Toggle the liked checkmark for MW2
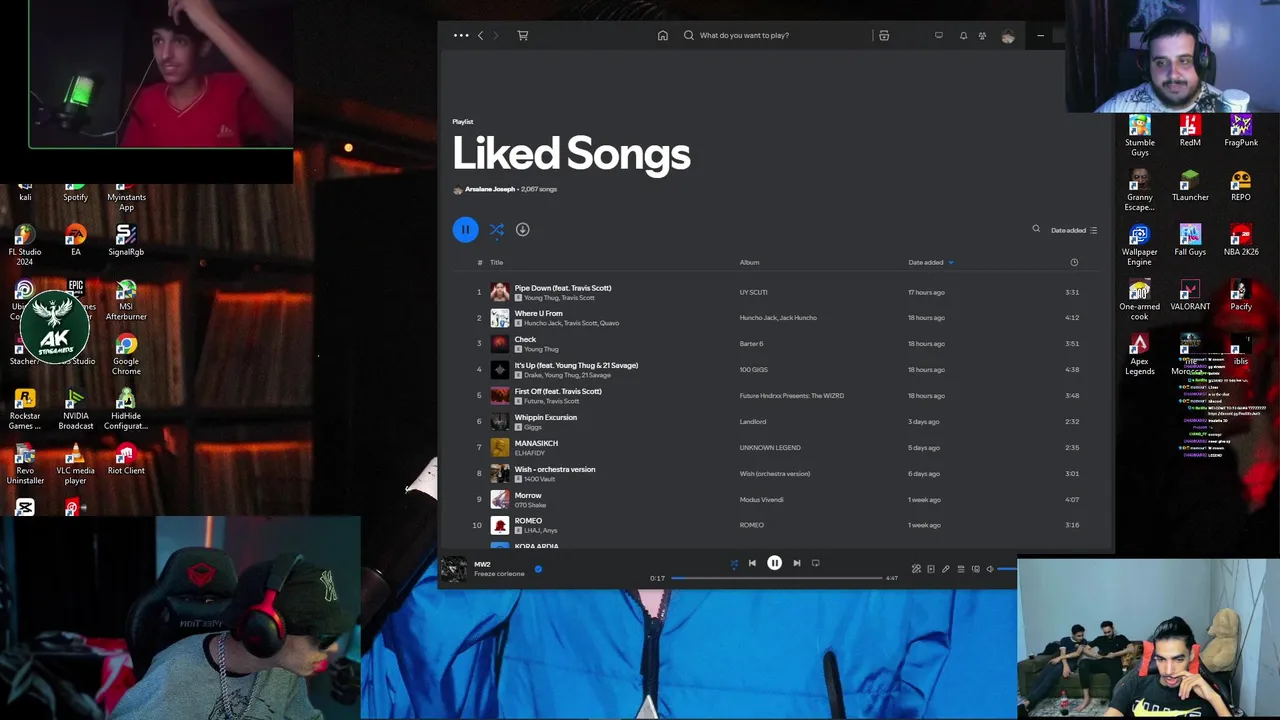Image resolution: width=1280 pixels, height=720 pixels. [x=538, y=569]
